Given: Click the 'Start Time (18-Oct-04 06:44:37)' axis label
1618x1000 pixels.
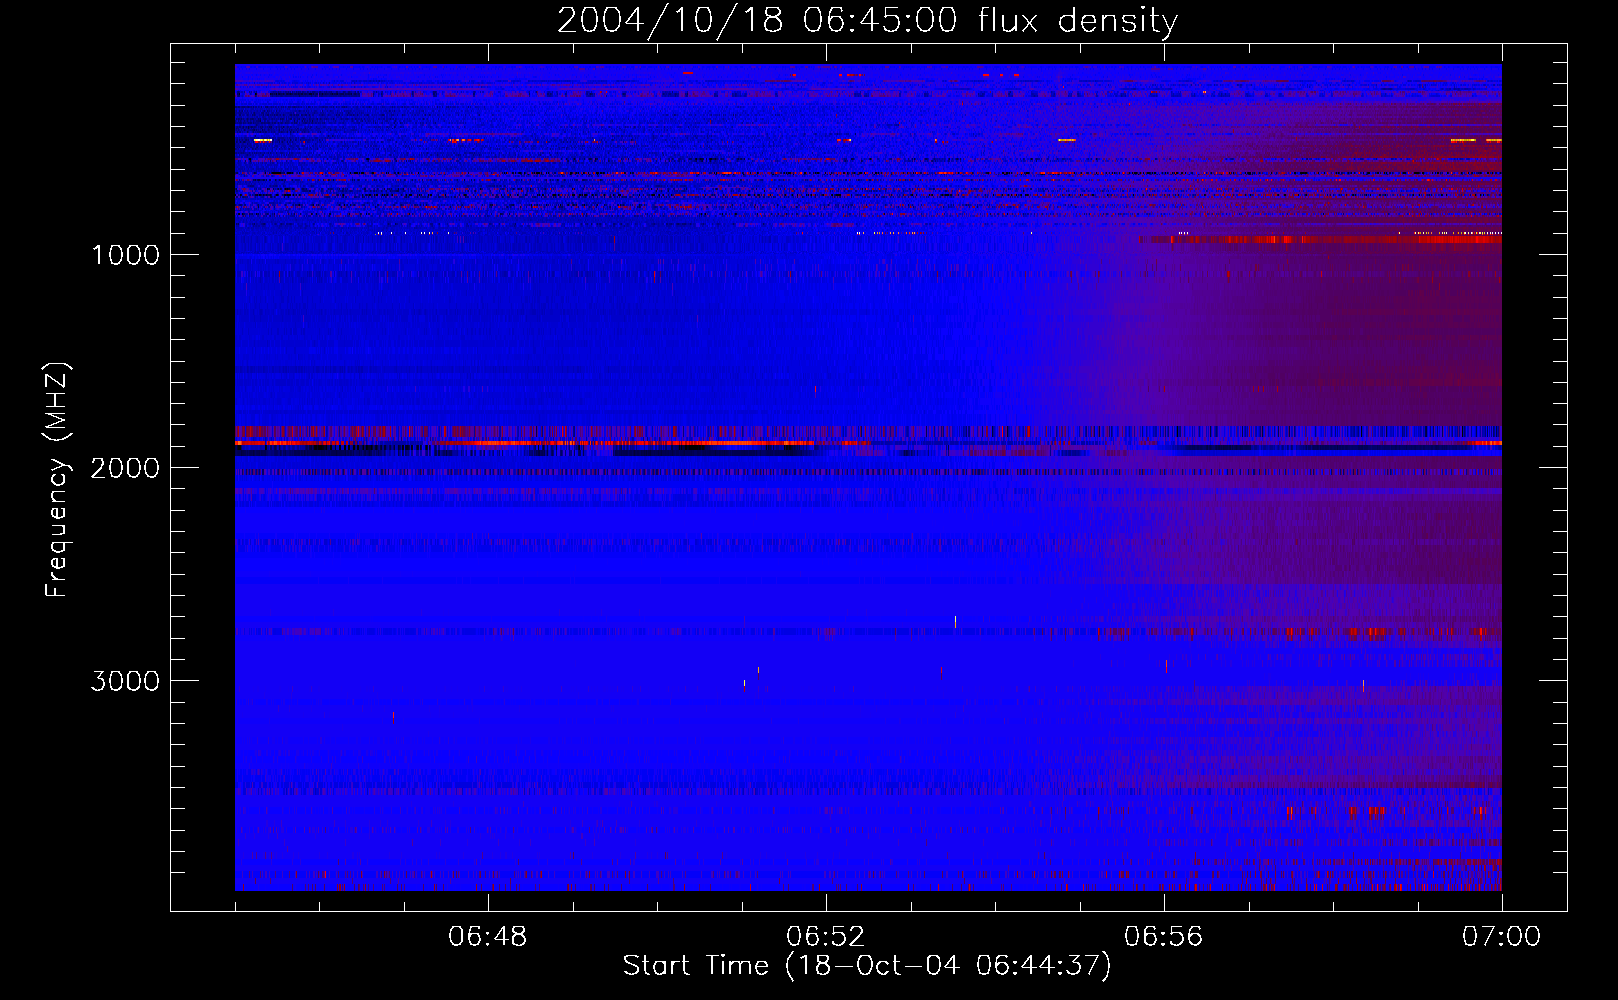Looking at the screenshot, I should [x=867, y=966].
